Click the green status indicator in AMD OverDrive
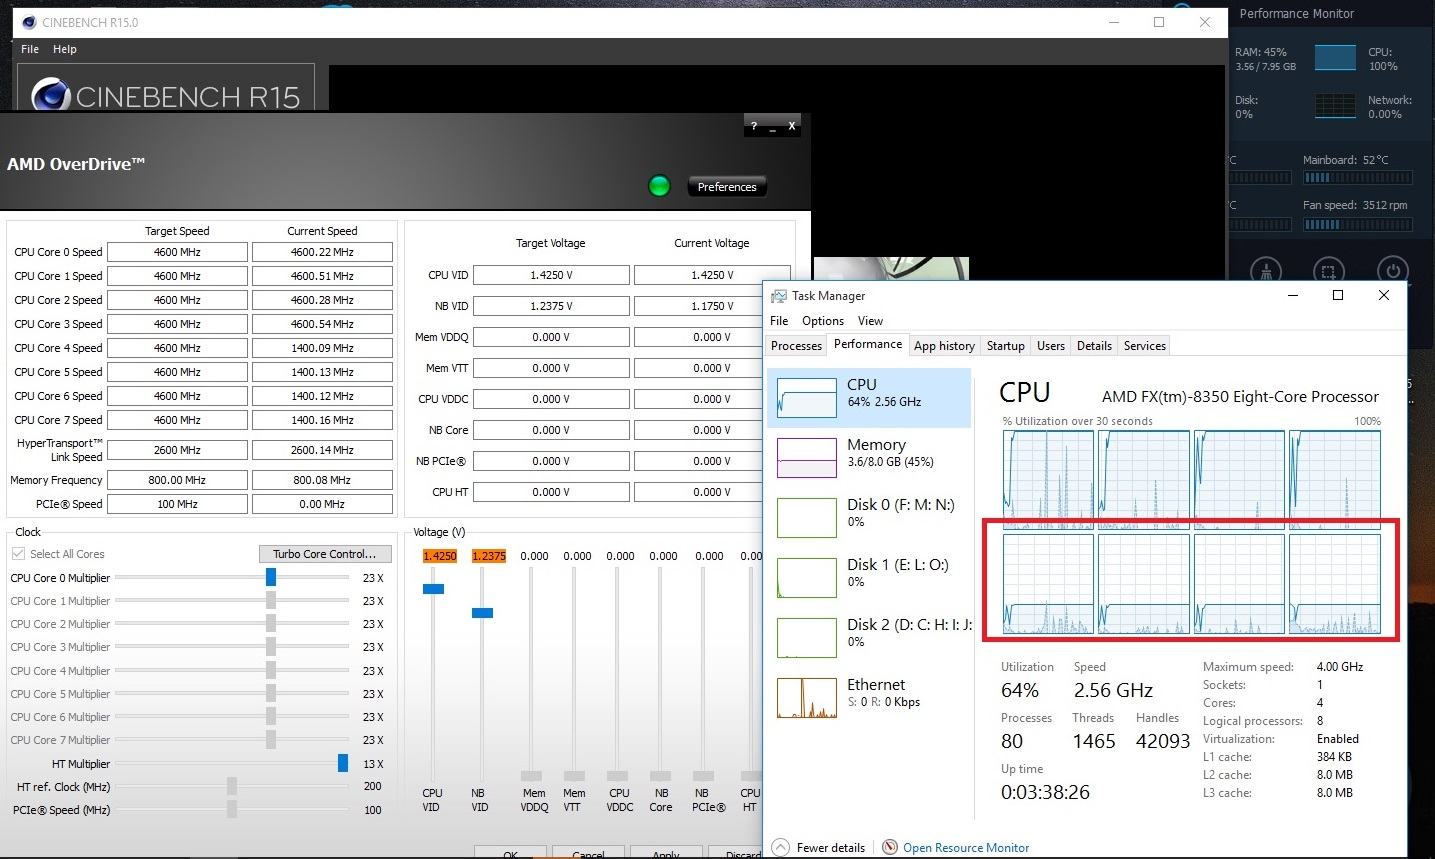Screen dimensions: 1435x859 pos(659,185)
